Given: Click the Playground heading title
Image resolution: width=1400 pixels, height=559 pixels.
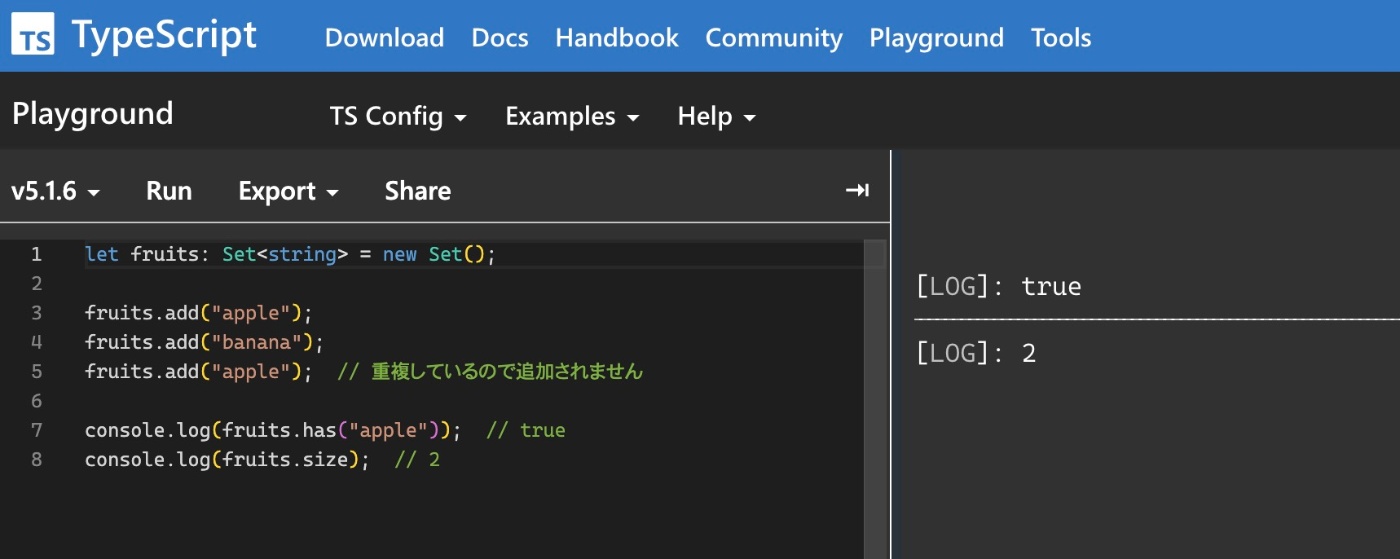Looking at the screenshot, I should [92, 114].
